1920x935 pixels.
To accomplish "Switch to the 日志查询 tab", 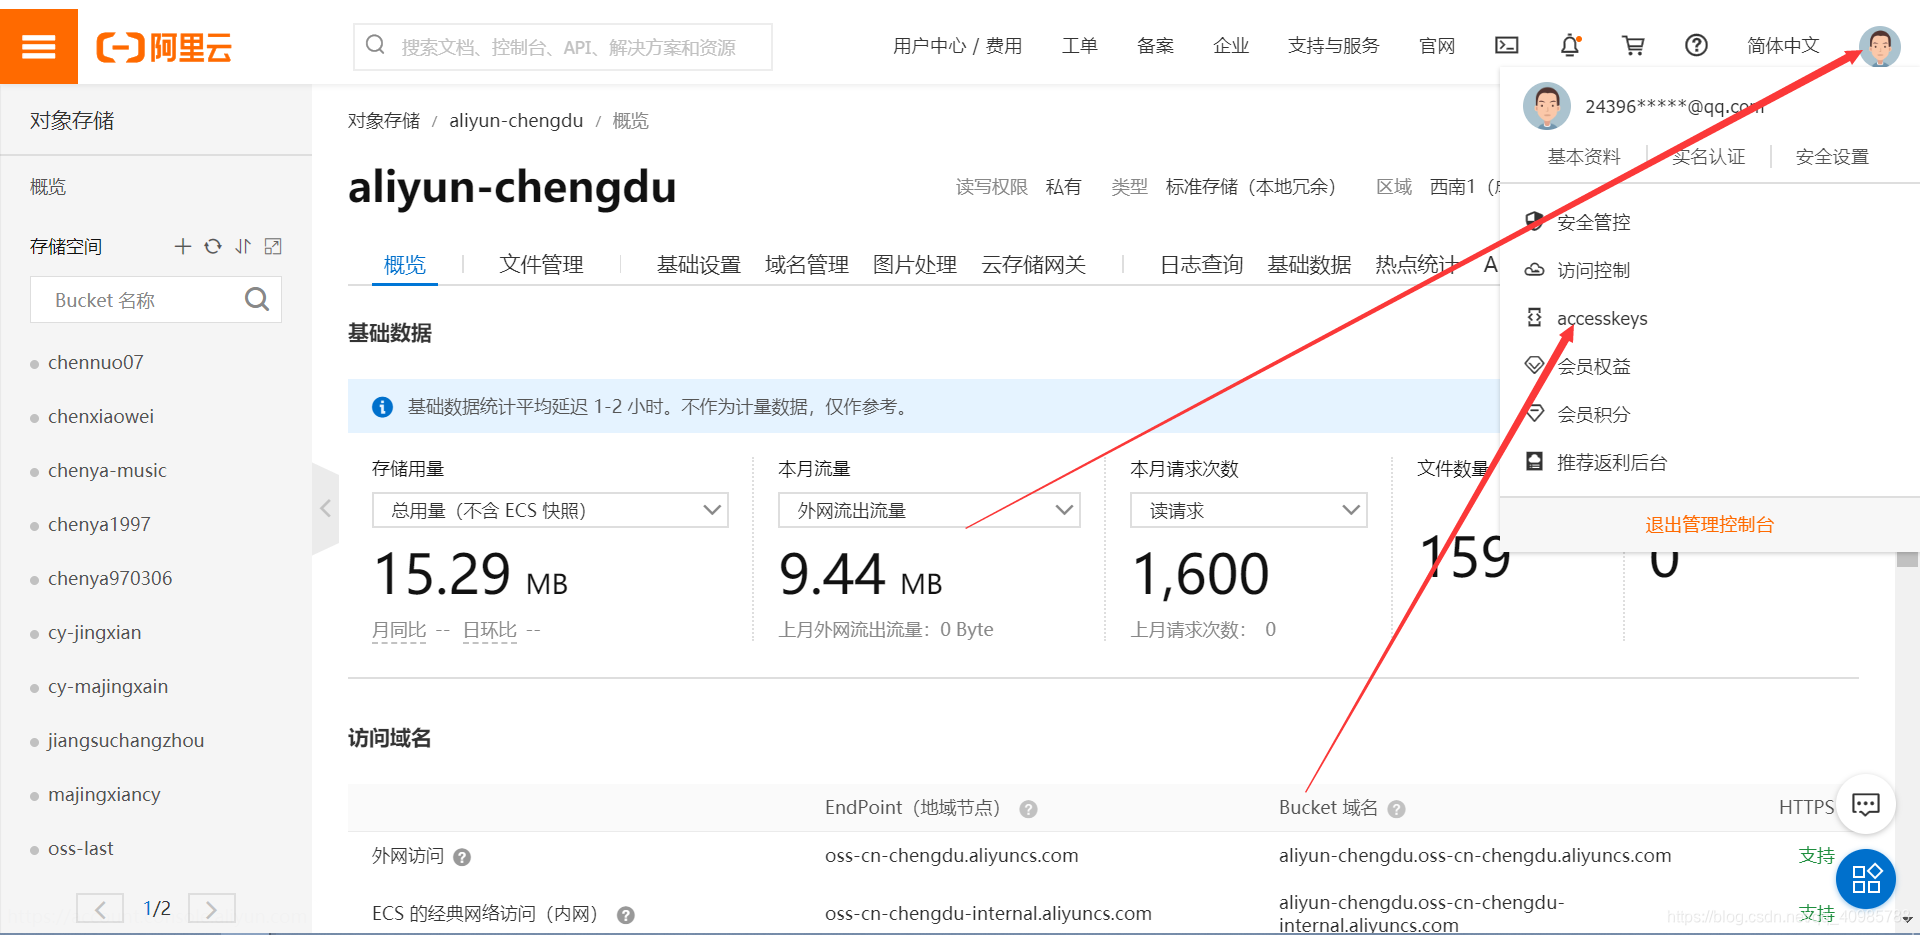I will tap(1201, 264).
